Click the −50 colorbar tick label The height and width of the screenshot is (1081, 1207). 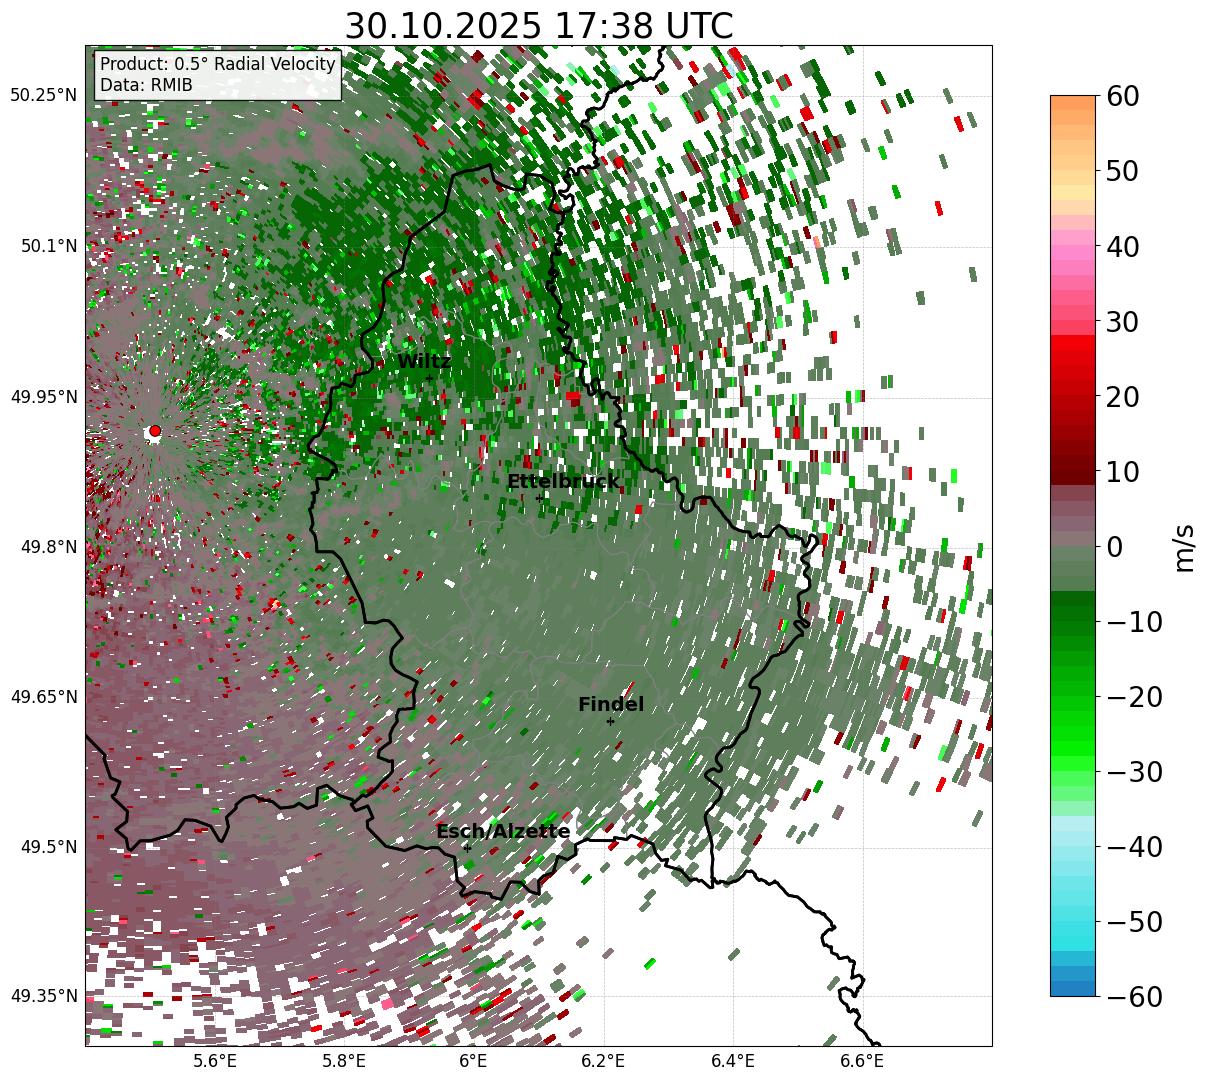tap(1134, 921)
